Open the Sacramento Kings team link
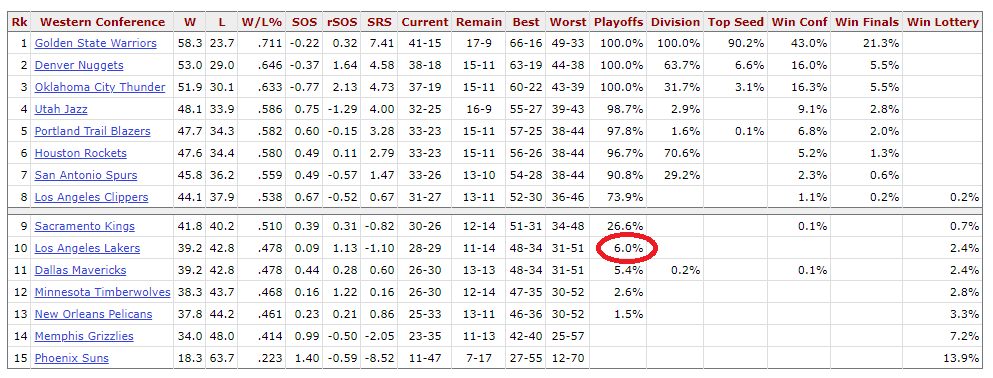Screen dimensions: 993x378 point(85,226)
